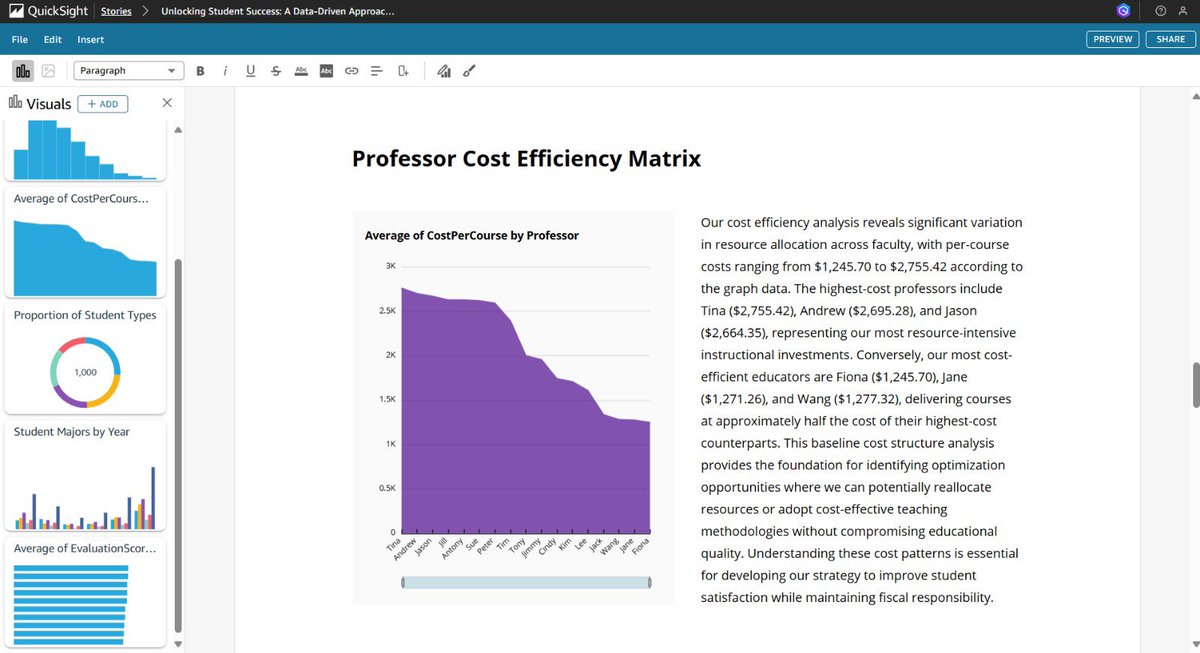
Task: Click the ADD visual button
Action: pyautogui.click(x=102, y=103)
